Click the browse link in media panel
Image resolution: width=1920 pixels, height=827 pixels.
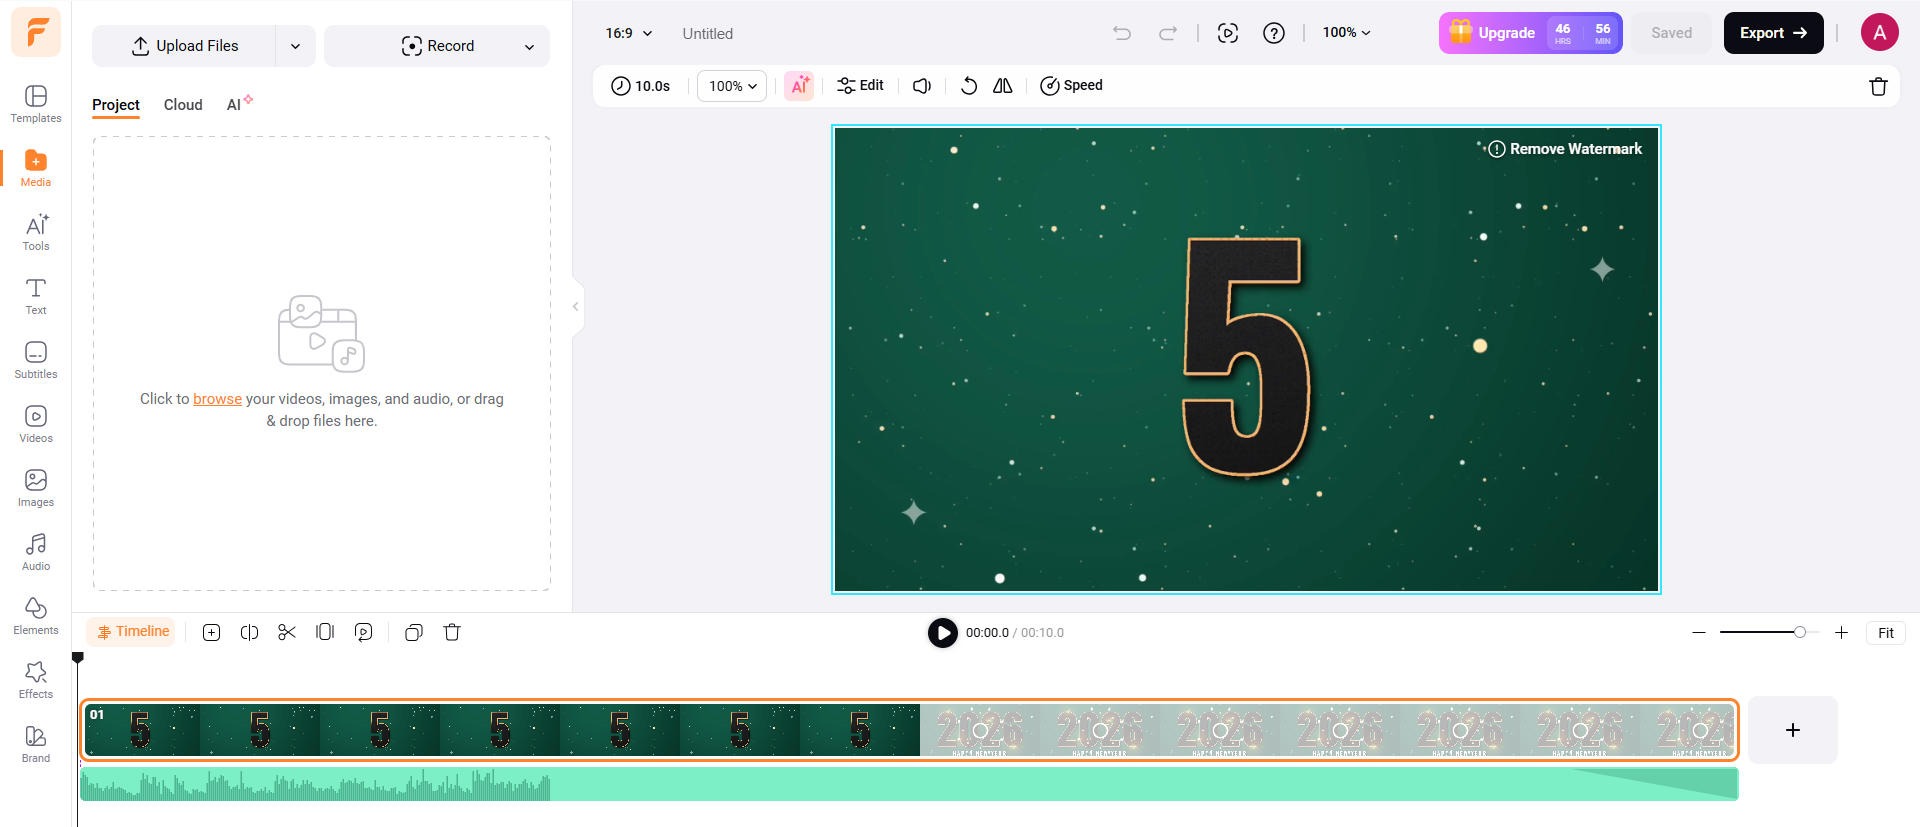click(x=217, y=399)
